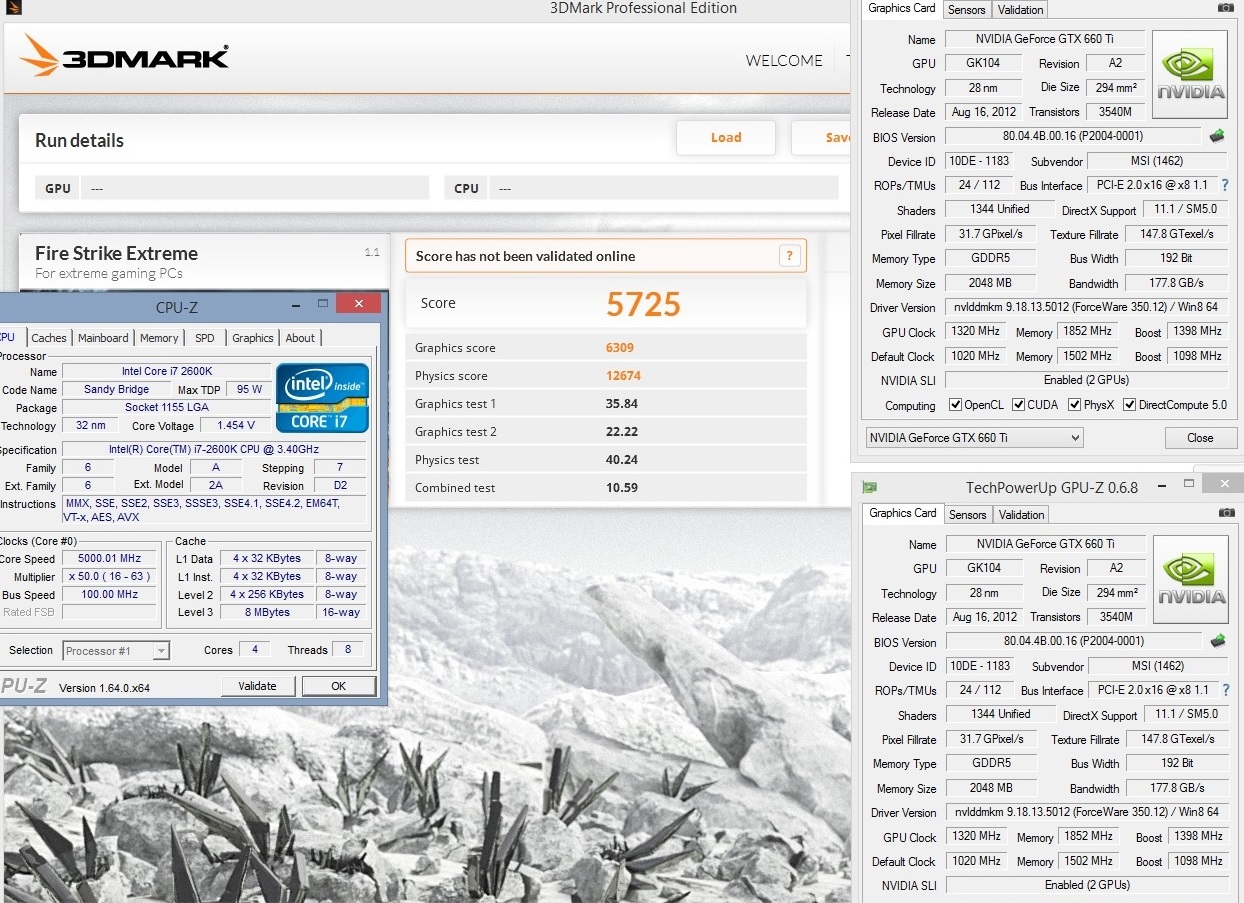
Task: Click the 3DMark logo
Action: [124, 57]
